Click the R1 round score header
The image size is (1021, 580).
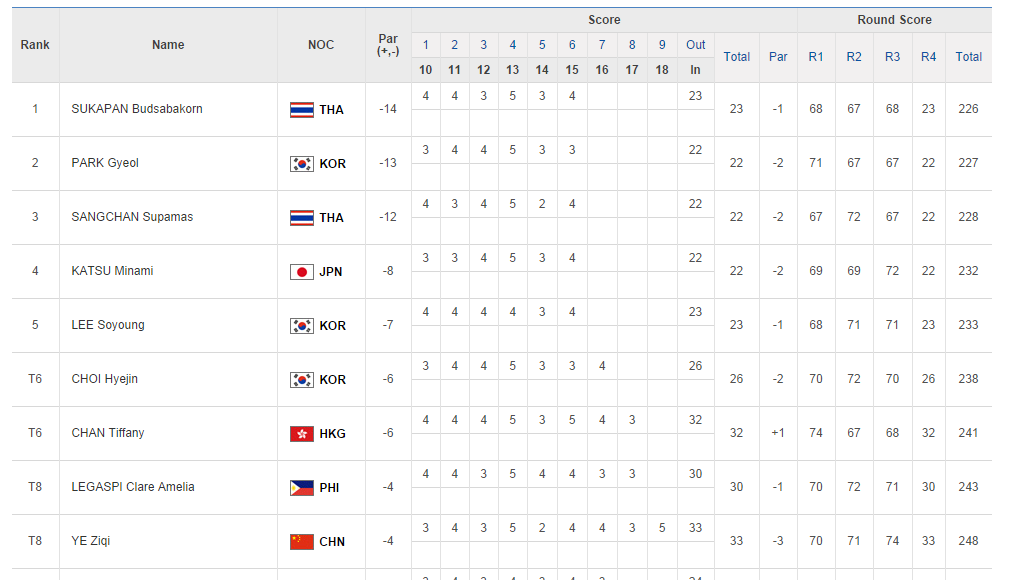pos(816,57)
